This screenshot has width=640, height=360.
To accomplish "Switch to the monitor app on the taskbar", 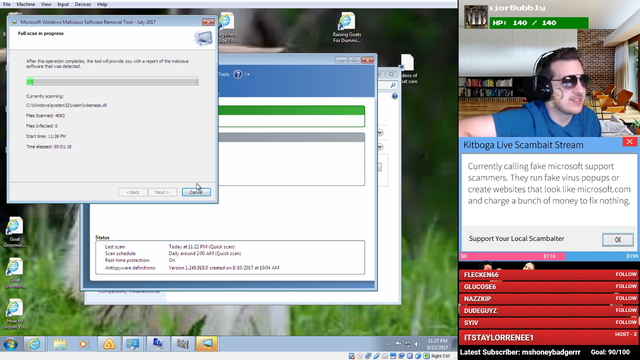I will pos(133,344).
